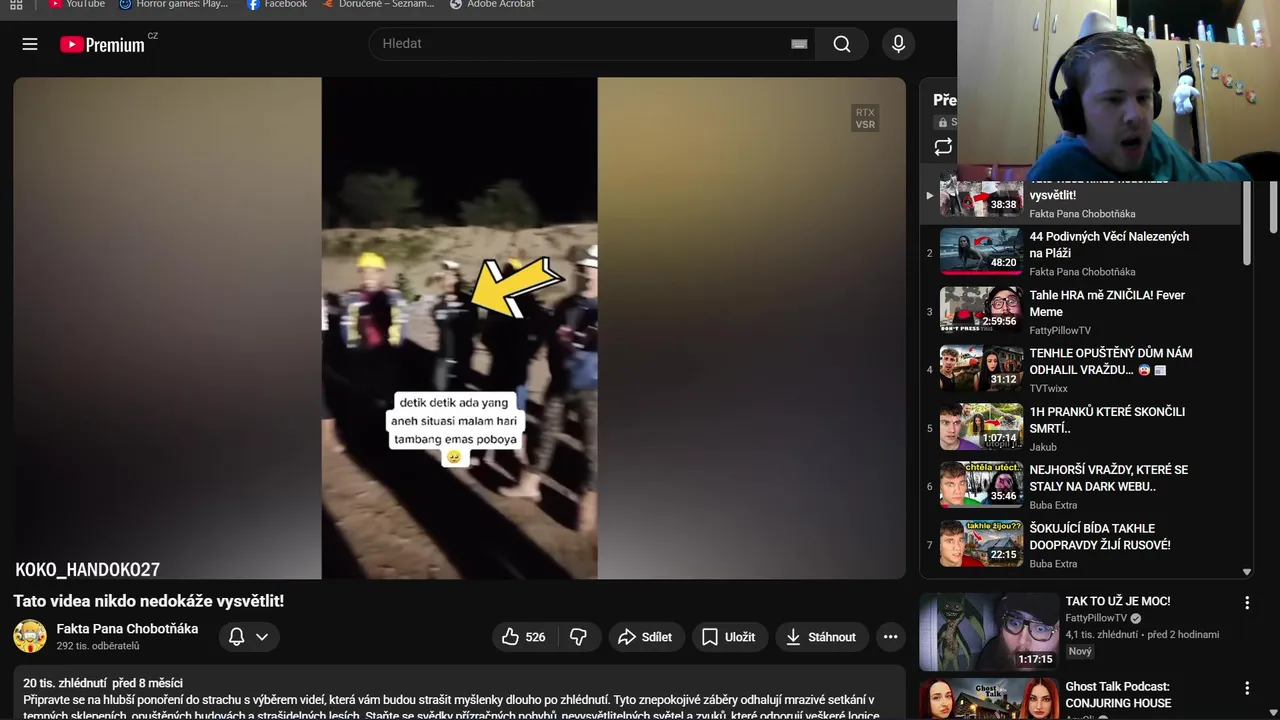The height and width of the screenshot is (720, 1280).
Task: Open browser apps grid icon
Action: (x=16, y=4)
